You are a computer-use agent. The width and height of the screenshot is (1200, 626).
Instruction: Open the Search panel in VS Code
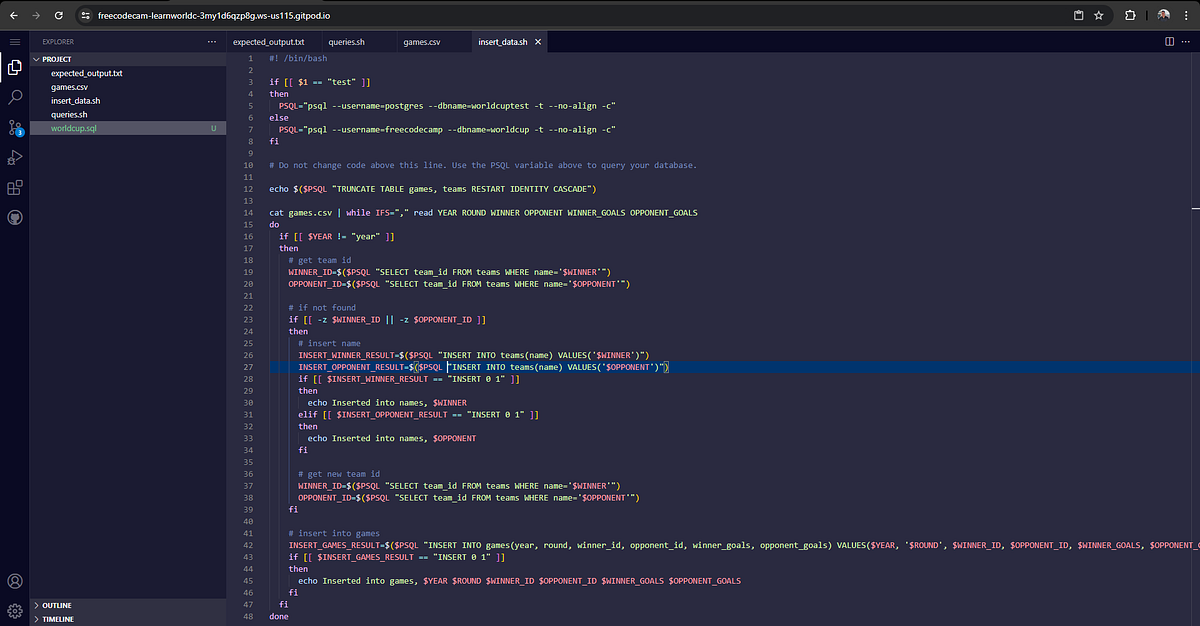pyautogui.click(x=14, y=97)
